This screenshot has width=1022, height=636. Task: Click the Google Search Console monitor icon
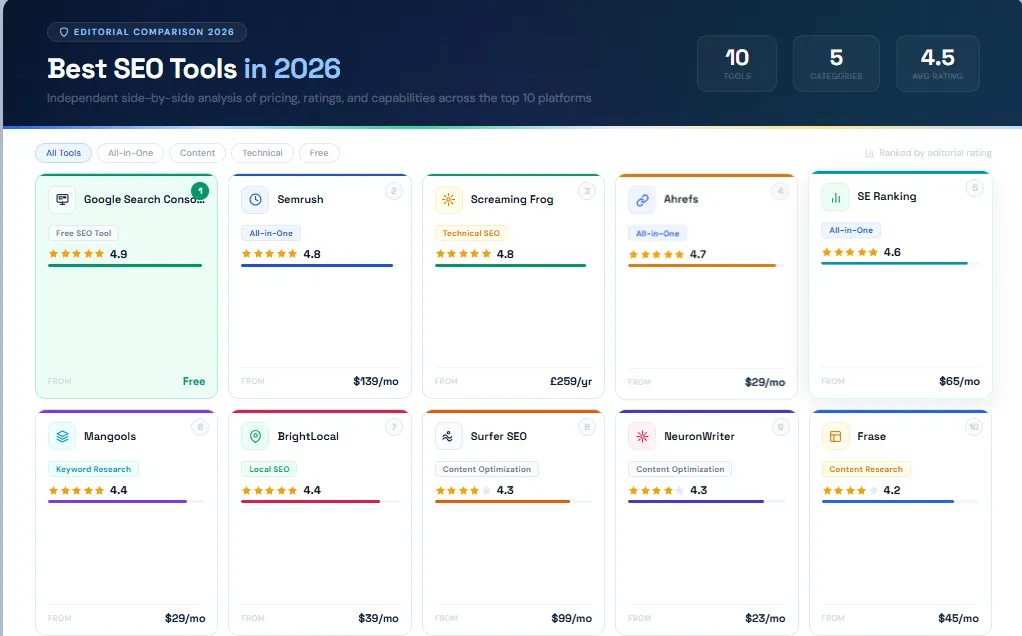(62, 199)
